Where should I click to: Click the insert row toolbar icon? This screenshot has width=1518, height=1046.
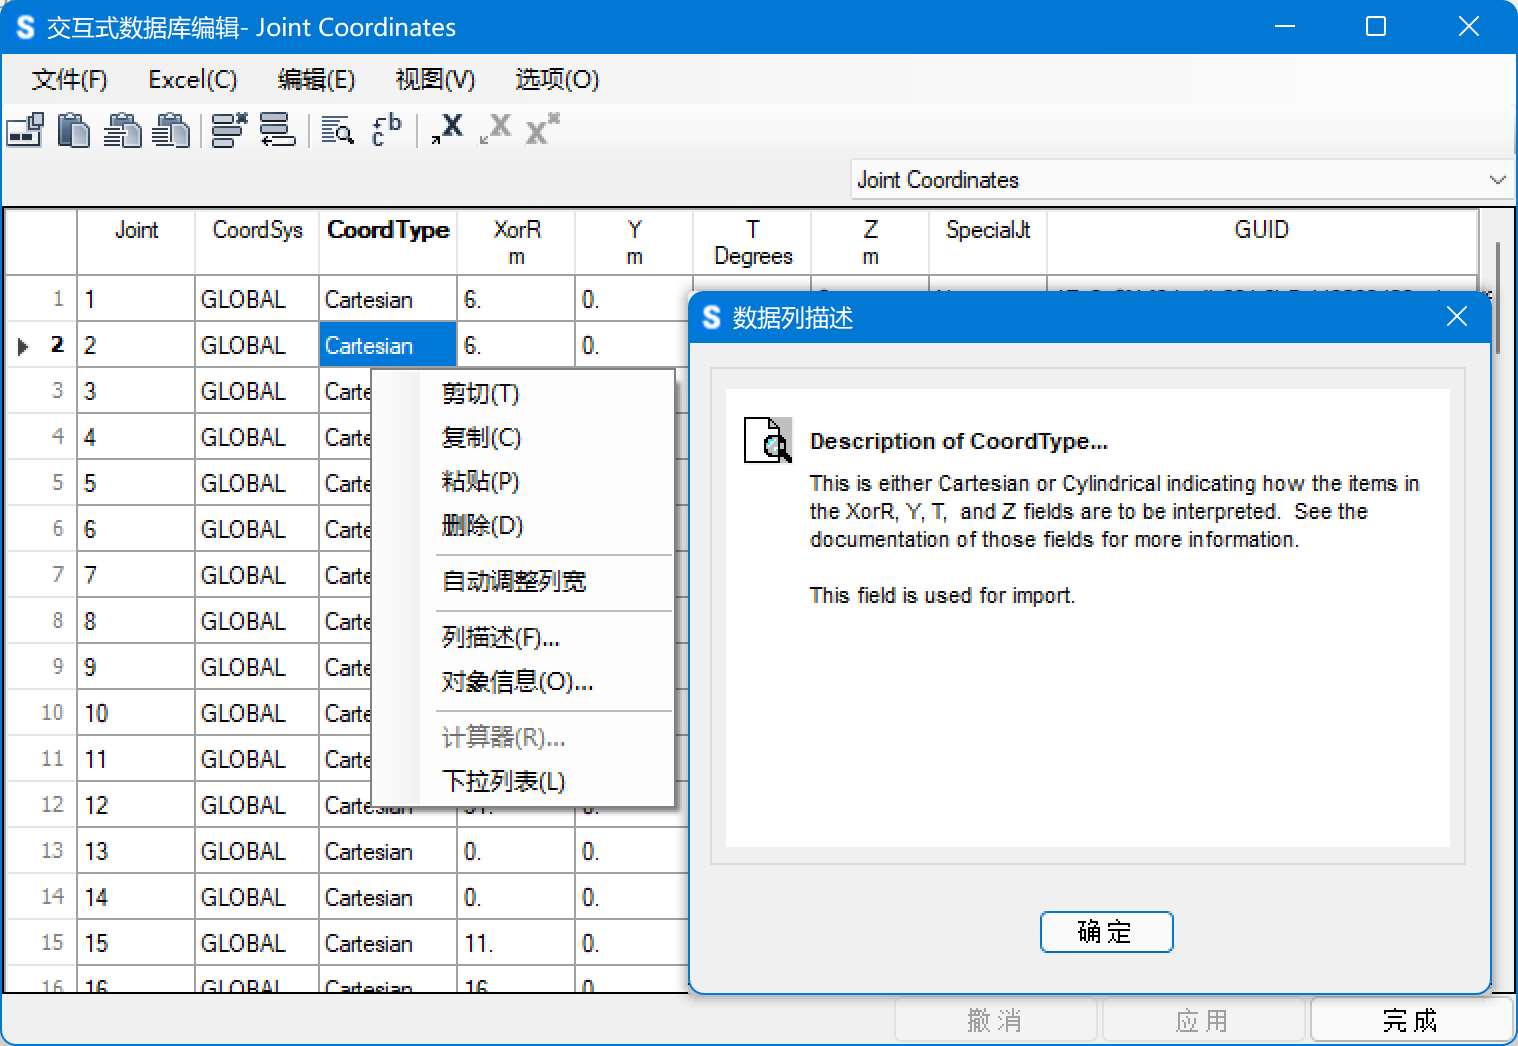[x=277, y=130]
